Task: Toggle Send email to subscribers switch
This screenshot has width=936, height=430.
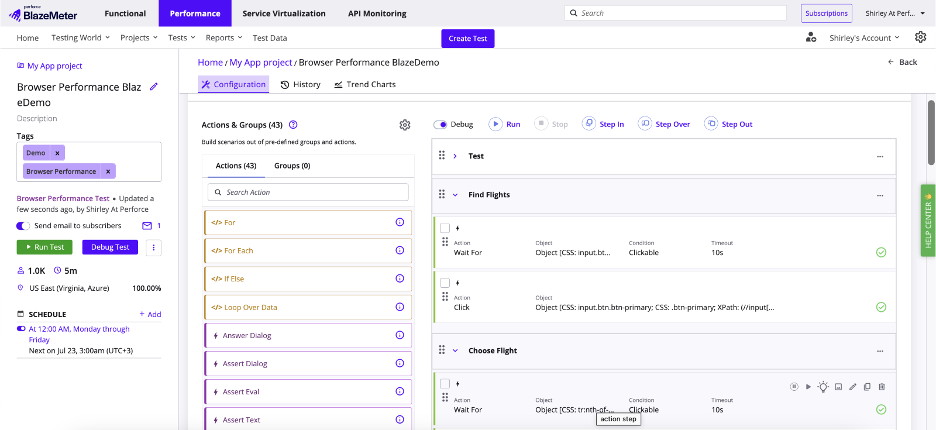Action: click(x=23, y=226)
